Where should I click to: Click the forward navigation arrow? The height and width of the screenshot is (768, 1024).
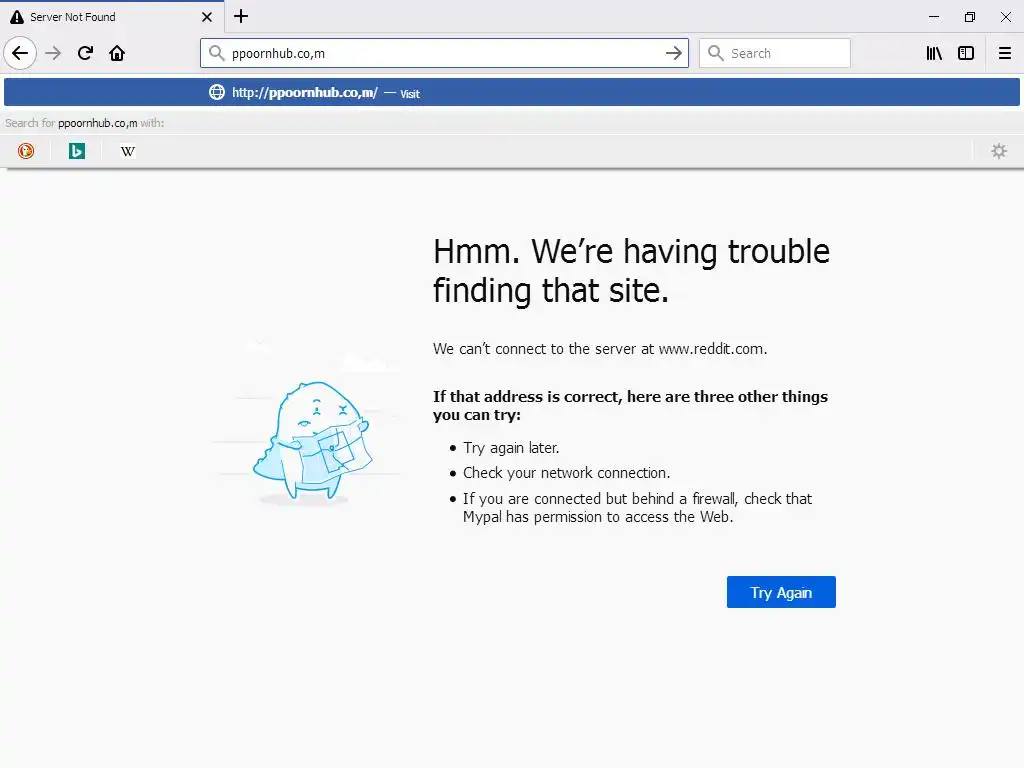(x=54, y=53)
